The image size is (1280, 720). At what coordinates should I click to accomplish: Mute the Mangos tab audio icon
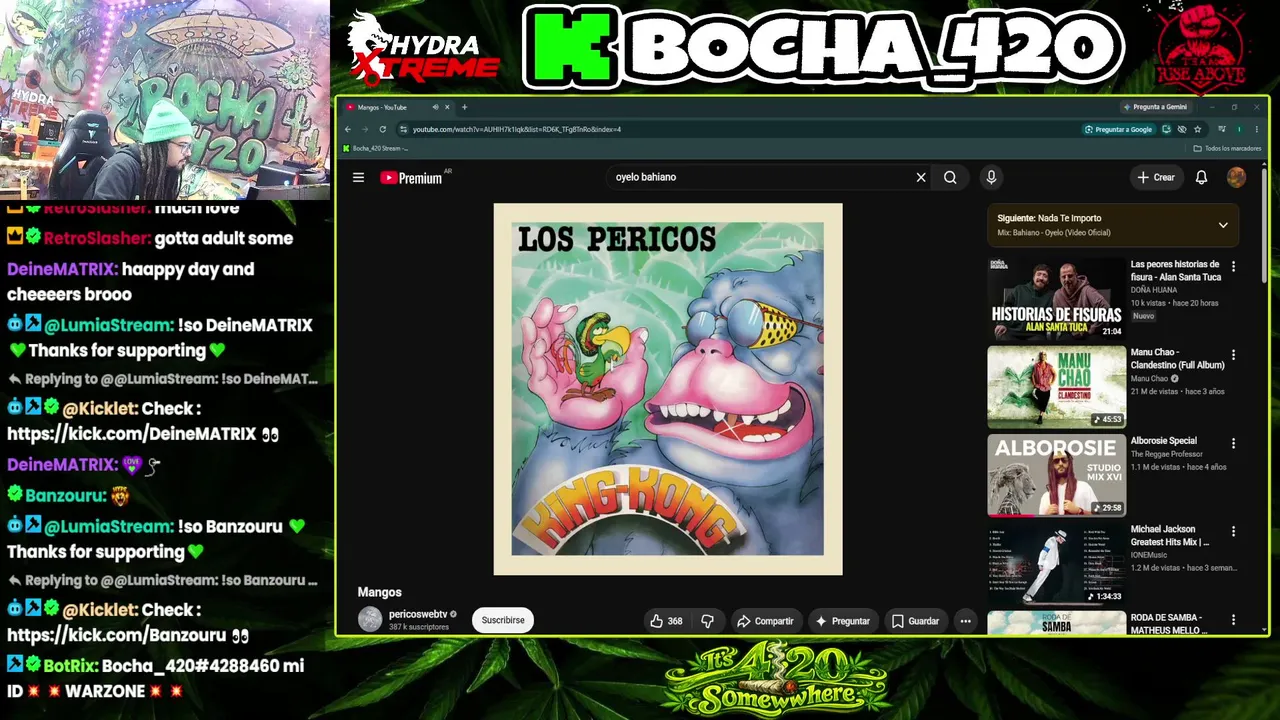[x=435, y=107]
